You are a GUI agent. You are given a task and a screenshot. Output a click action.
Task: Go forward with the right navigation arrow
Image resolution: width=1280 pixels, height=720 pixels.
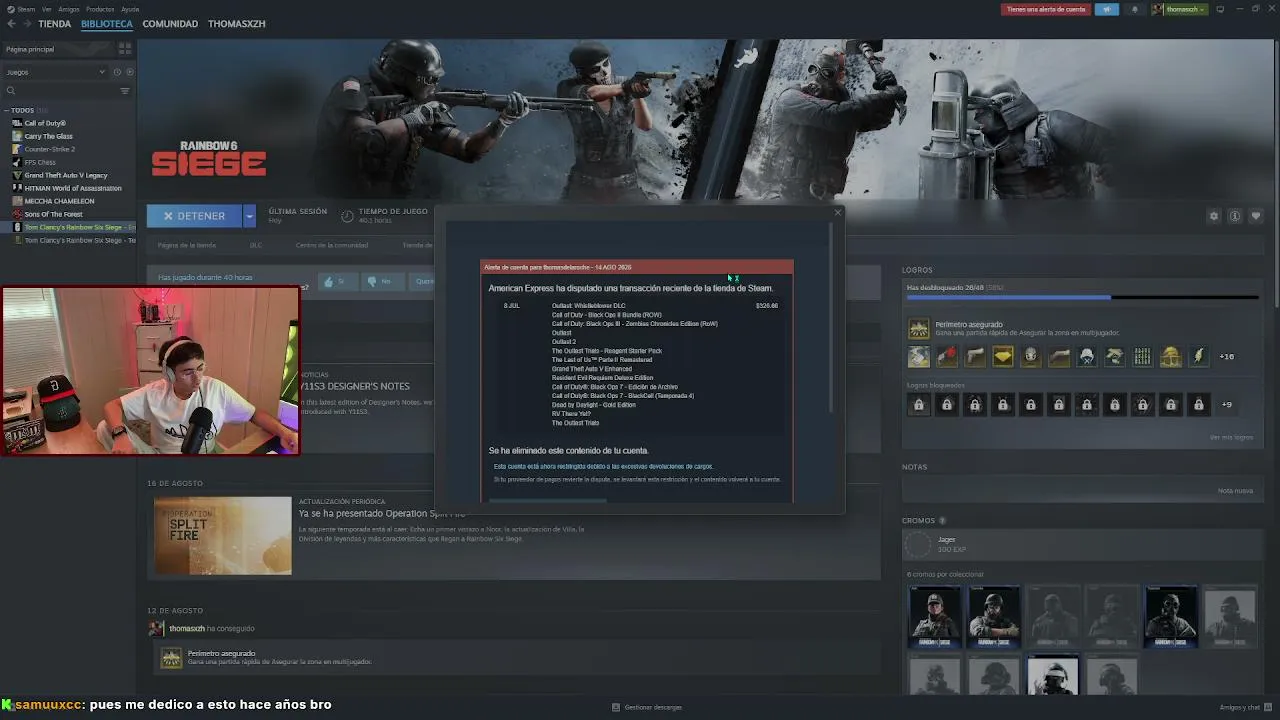26,24
